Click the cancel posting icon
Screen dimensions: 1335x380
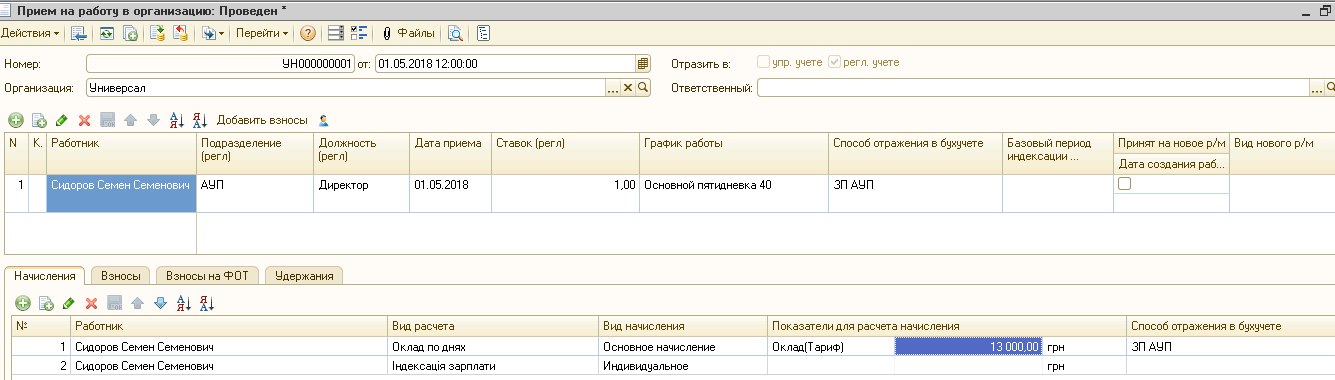coord(180,33)
